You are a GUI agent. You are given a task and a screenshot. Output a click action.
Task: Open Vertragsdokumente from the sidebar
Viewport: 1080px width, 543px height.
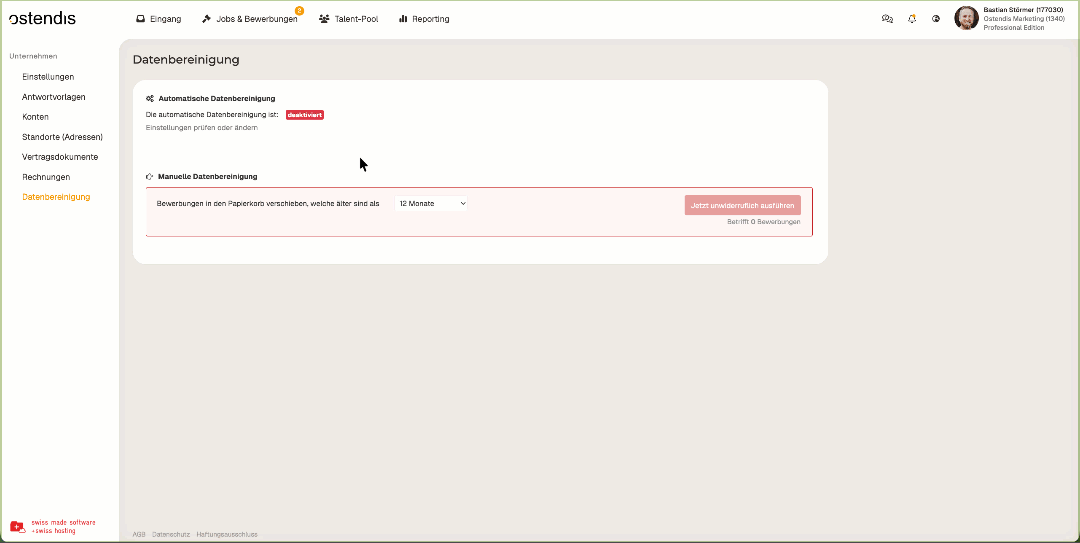pyautogui.click(x=60, y=157)
